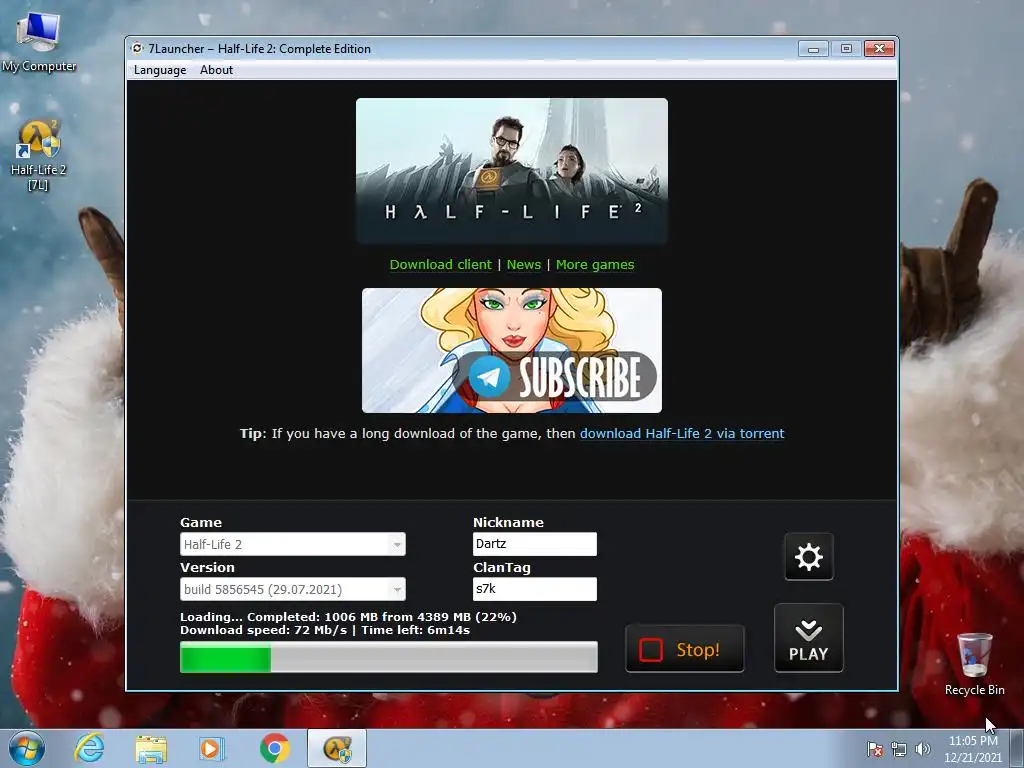Click the Download client link
This screenshot has height=768, width=1024.
pyautogui.click(x=440, y=264)
